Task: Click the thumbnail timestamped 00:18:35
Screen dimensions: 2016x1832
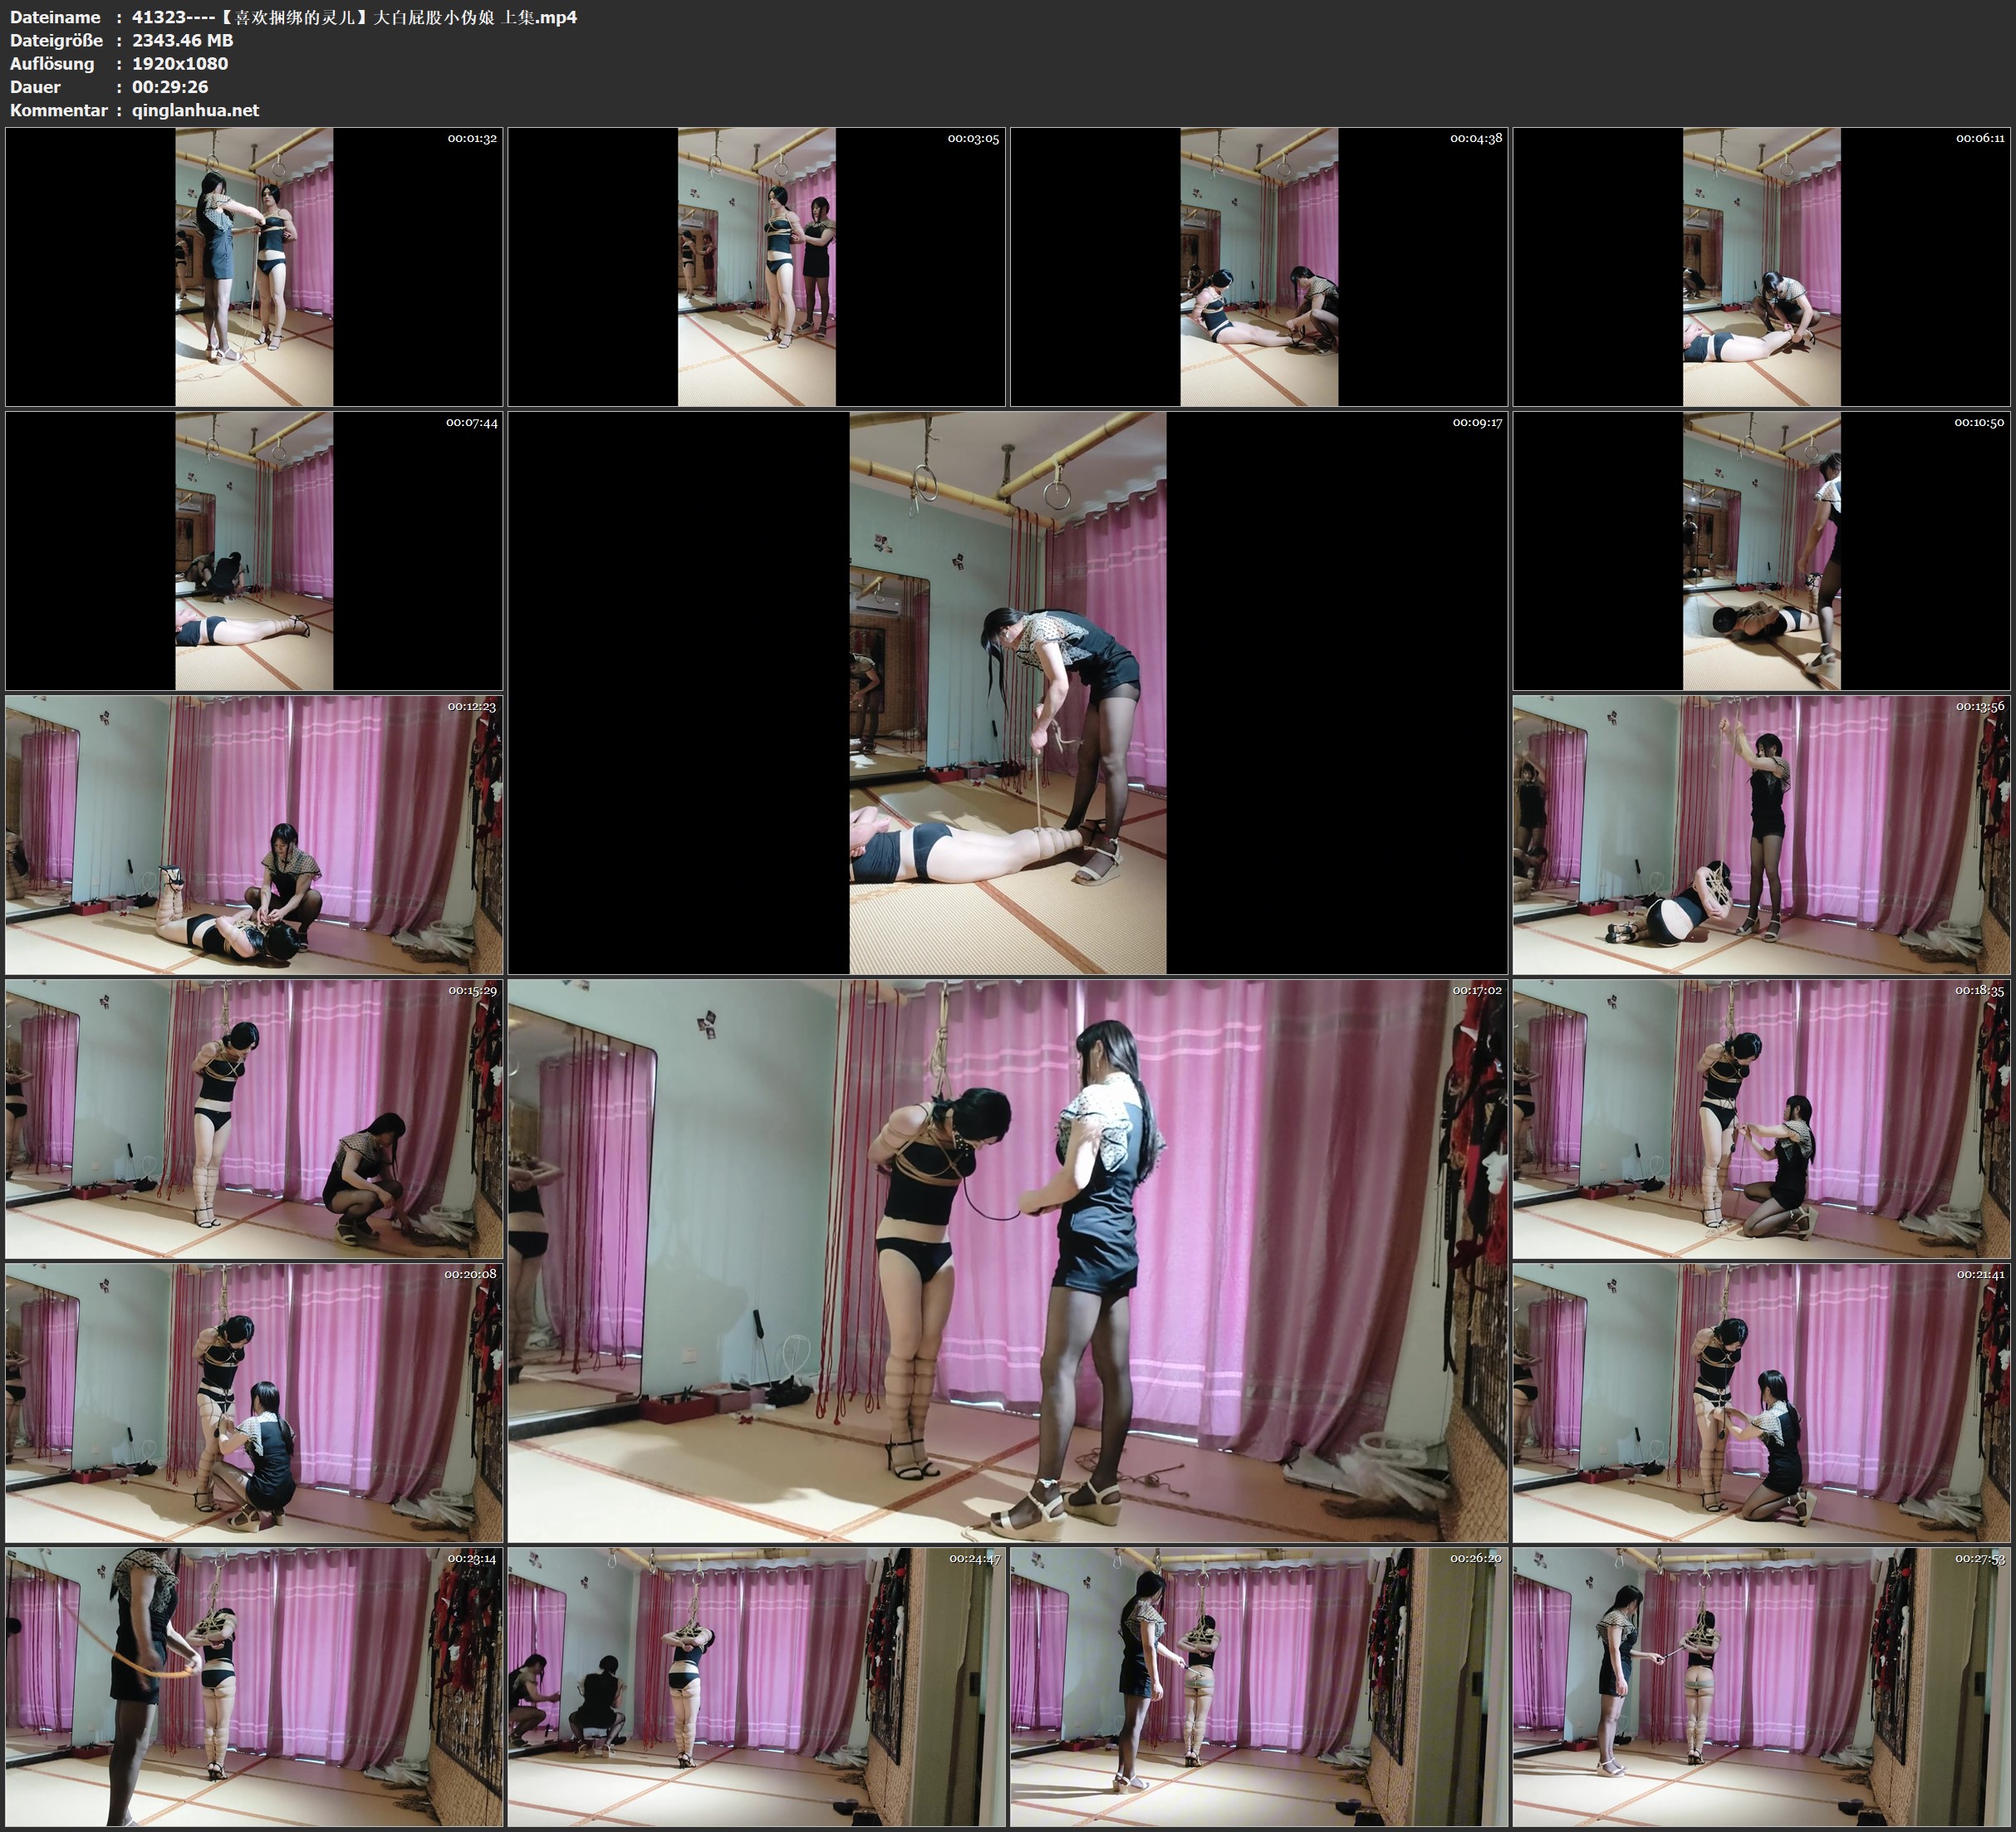Action: pos(1761,1119)
